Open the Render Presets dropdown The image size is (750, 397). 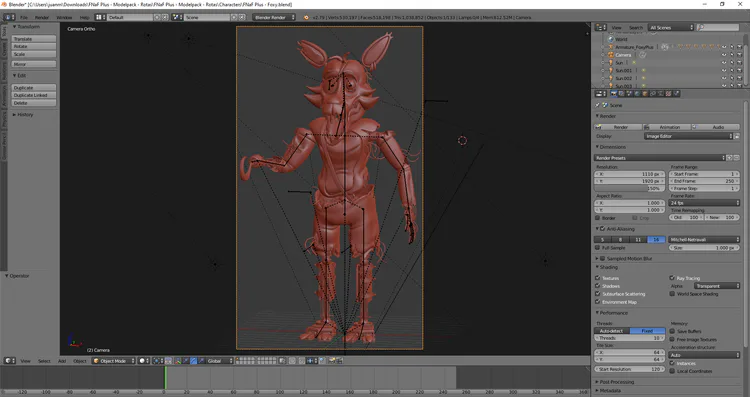coord(660,158)
